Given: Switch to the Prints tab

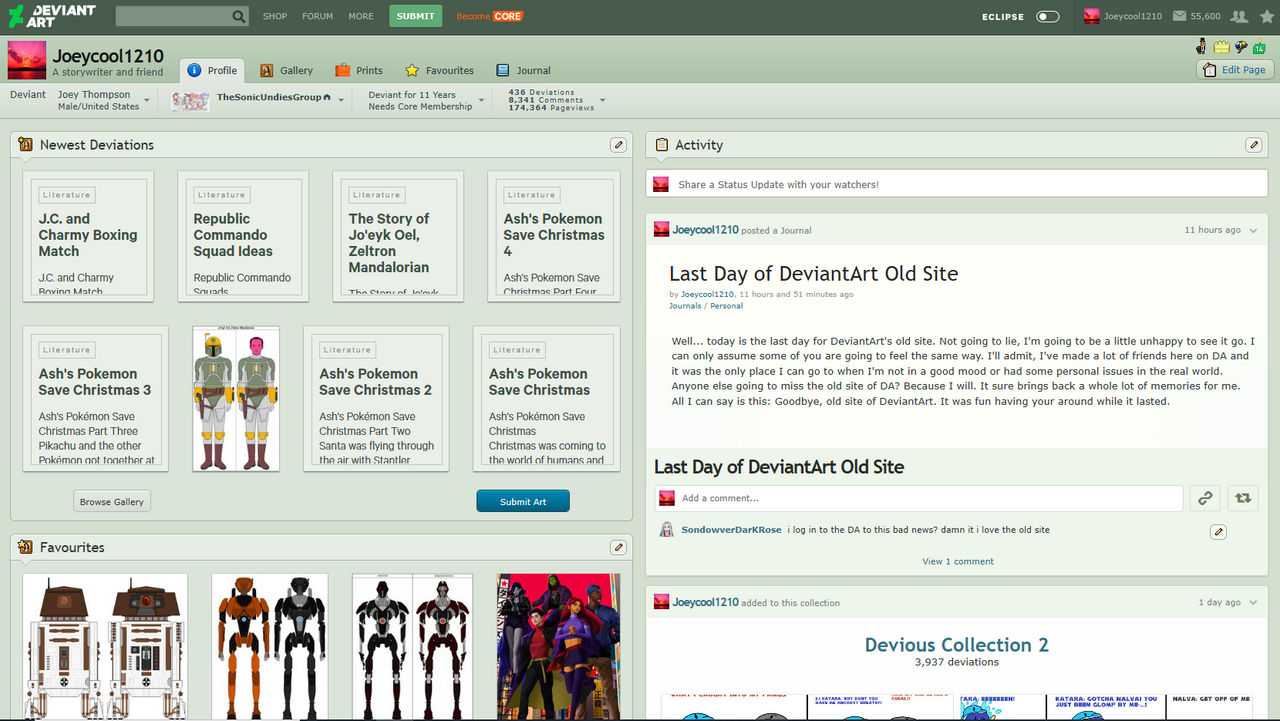Looking at the screenshot, I should tap(359, 70).
